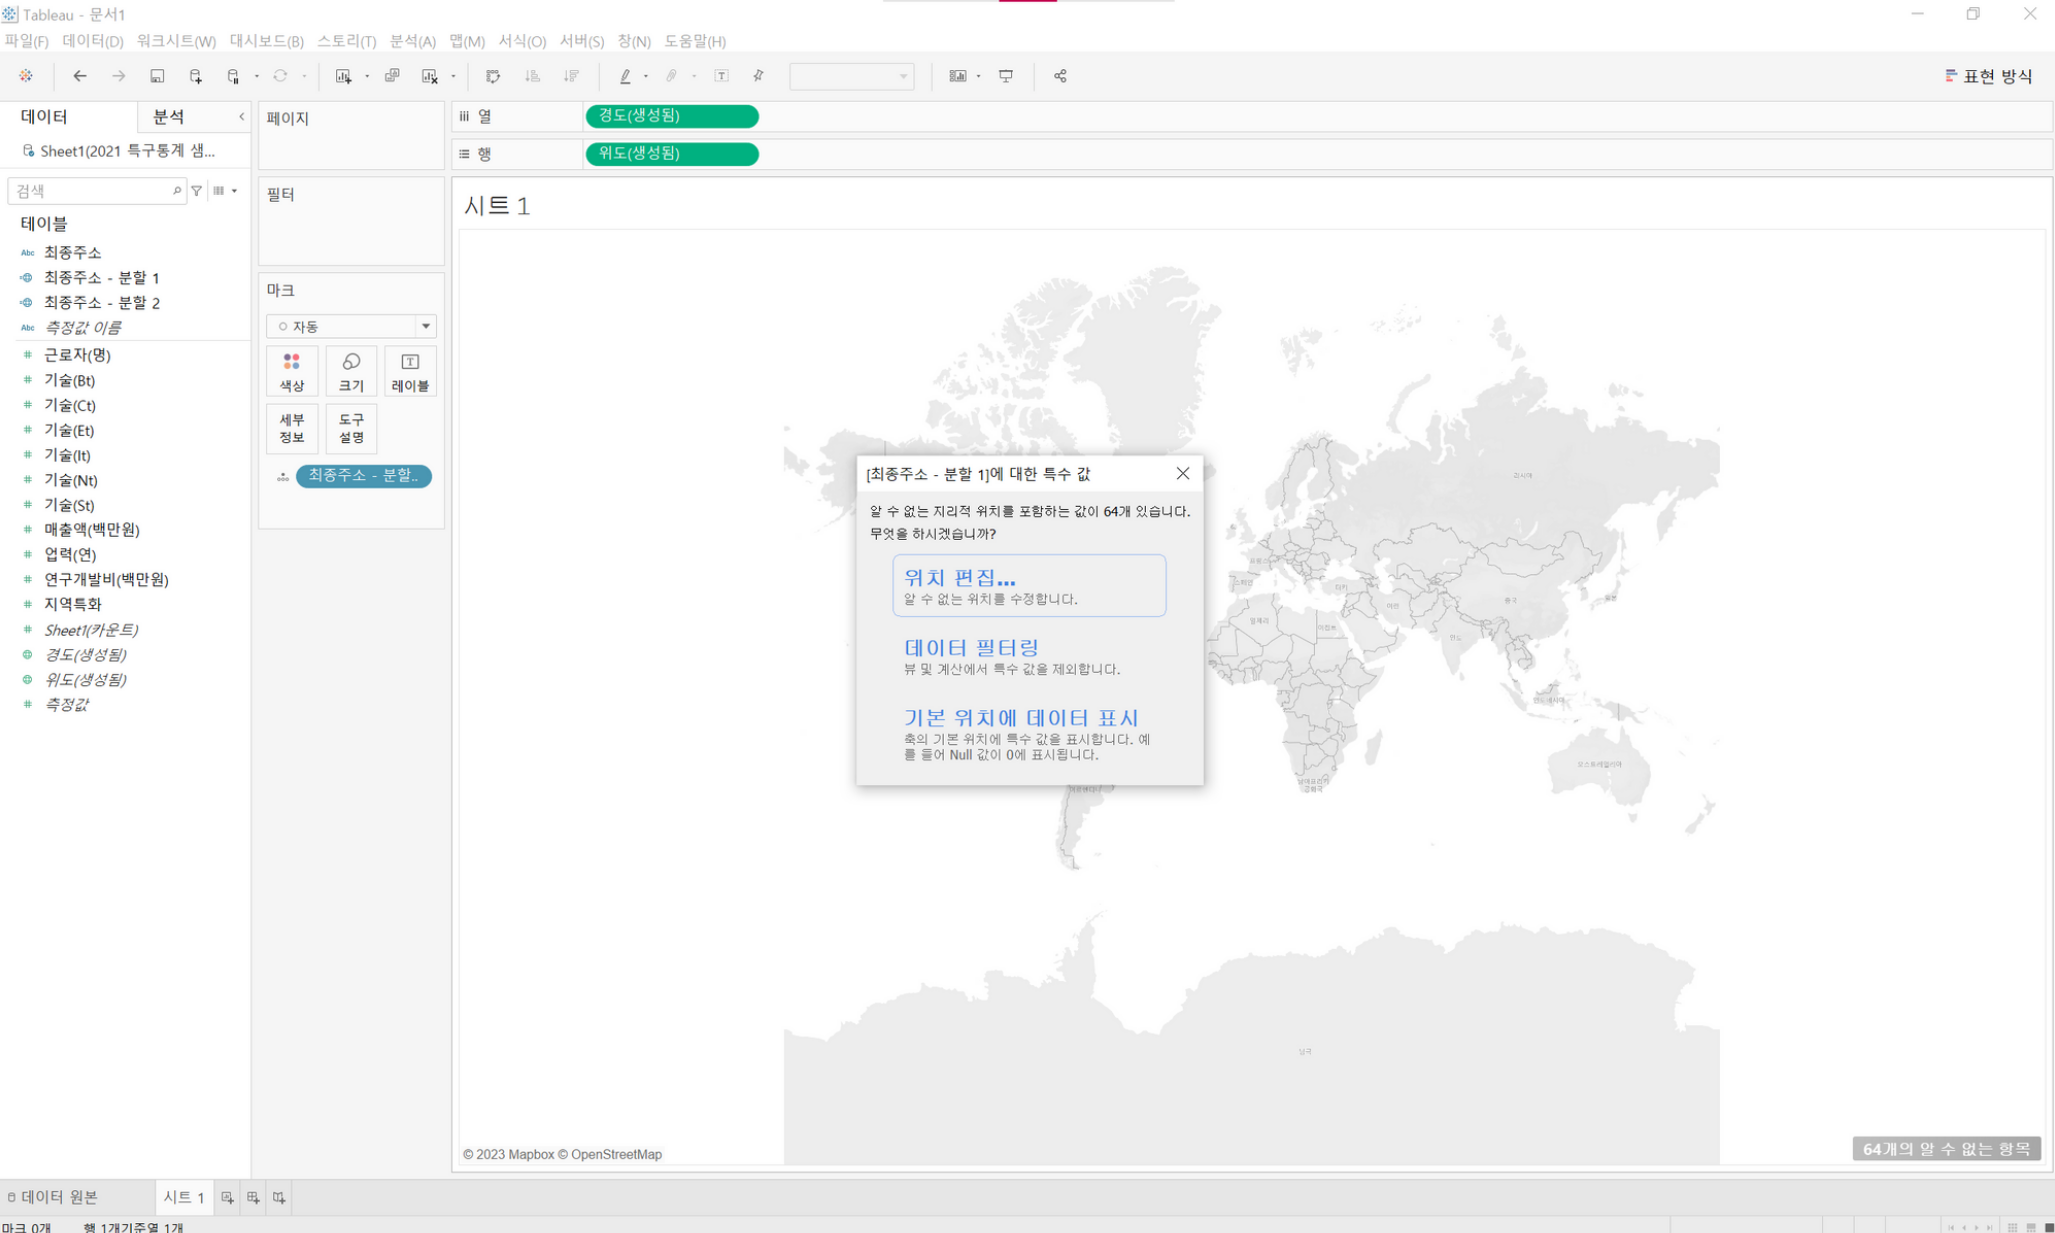Viewport: 2055px width, 1233px height.
Task: Undo with the back arrow
Action: [x=79, y=76]
